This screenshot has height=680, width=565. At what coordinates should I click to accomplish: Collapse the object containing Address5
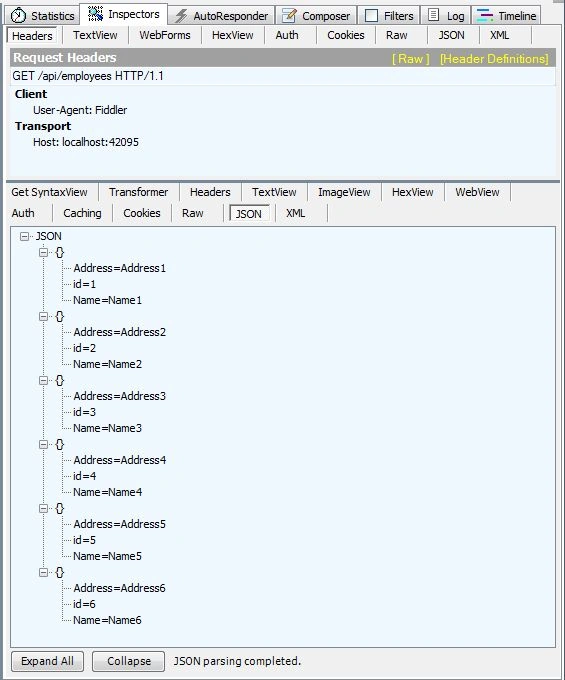[43, 508]
